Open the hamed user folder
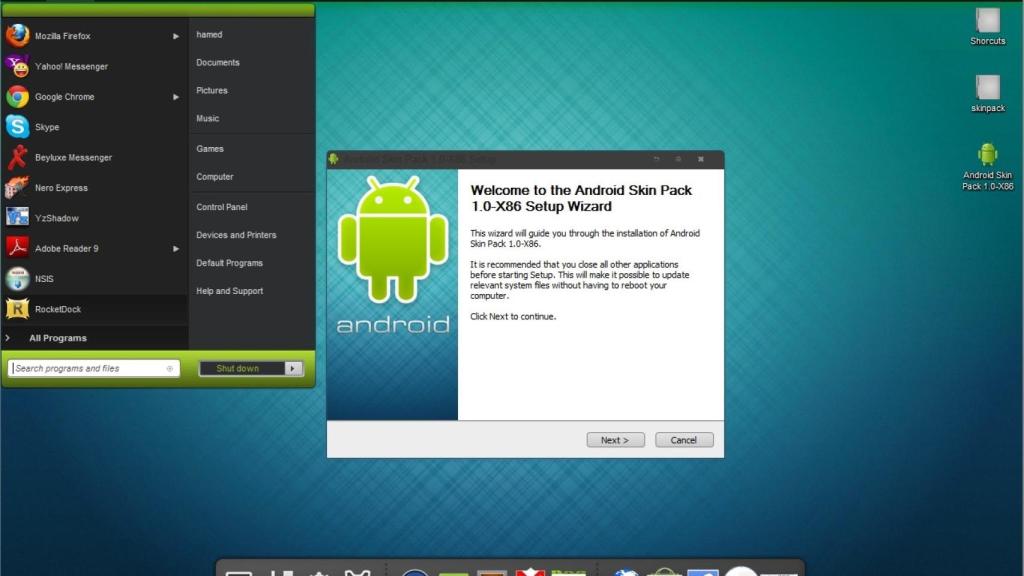 [209, 34]
